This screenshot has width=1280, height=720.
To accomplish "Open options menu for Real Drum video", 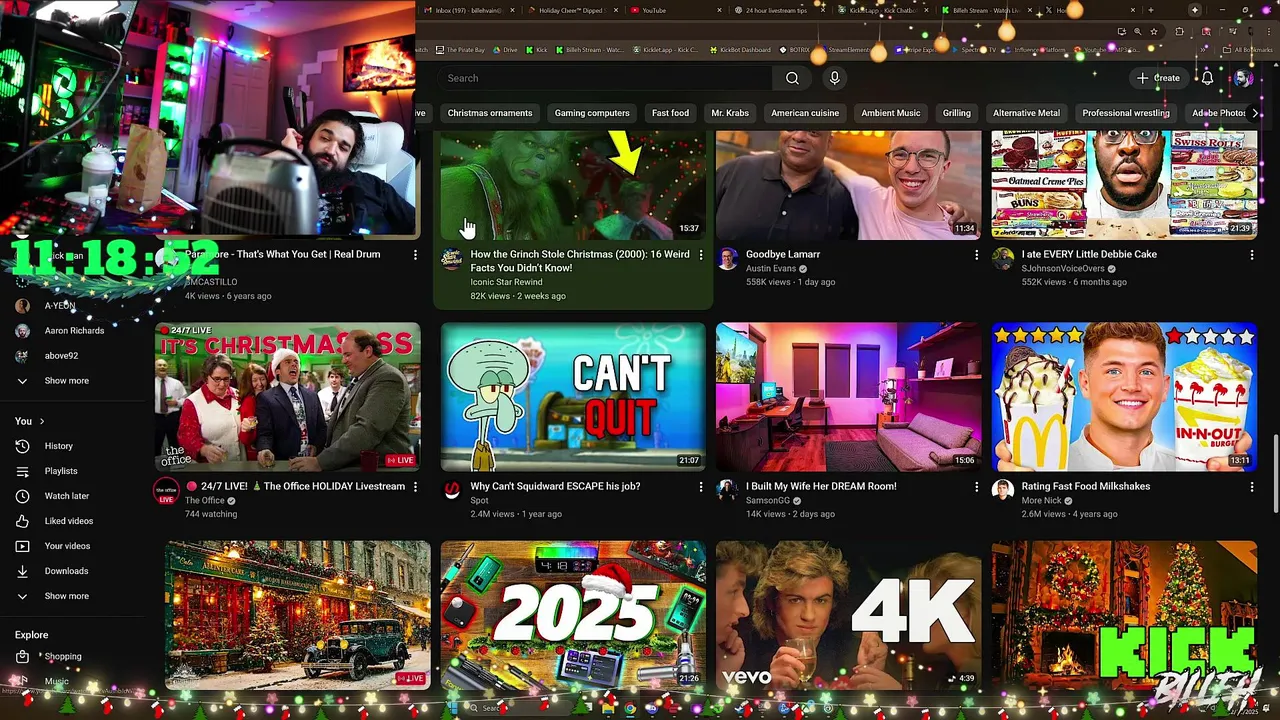I will click(x=415, y=255).
